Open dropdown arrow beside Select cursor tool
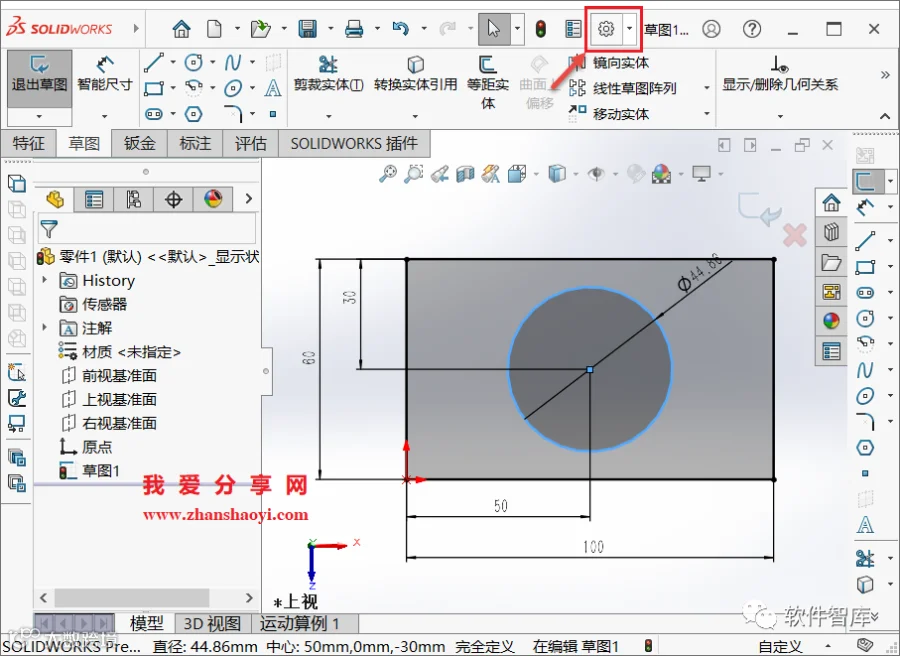Image resolution: width=900 pixels, height=656 pixels. (517, 28)
